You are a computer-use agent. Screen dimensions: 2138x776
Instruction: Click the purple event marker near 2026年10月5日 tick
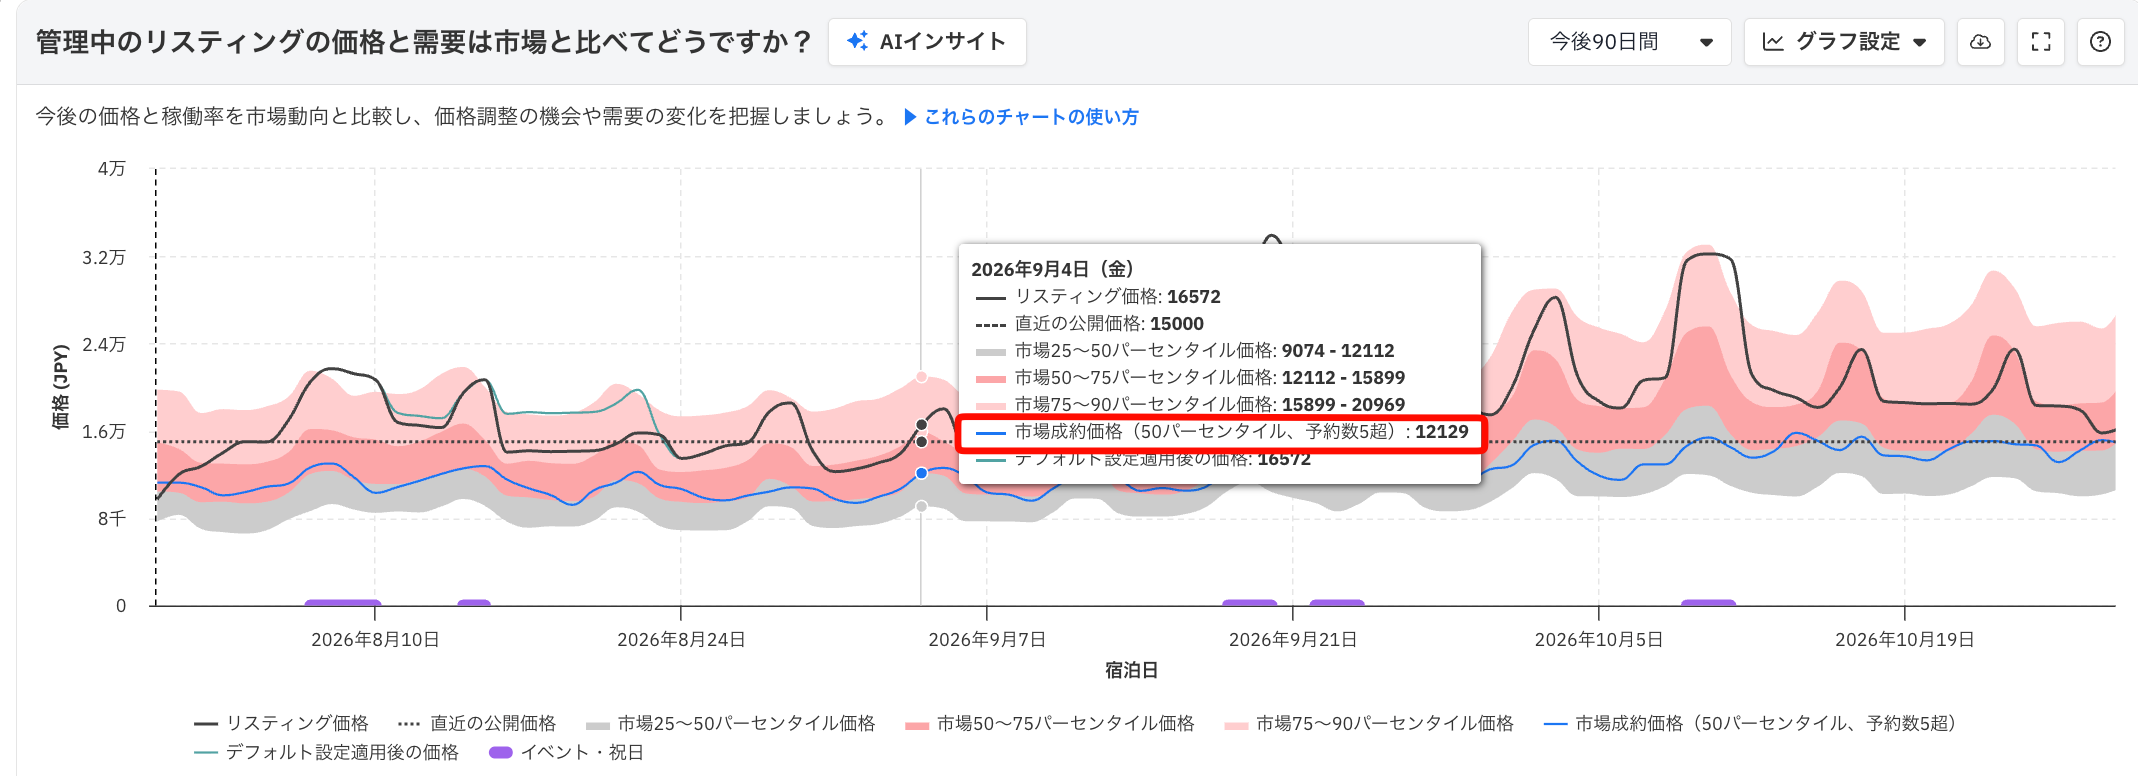[1708, 603]
